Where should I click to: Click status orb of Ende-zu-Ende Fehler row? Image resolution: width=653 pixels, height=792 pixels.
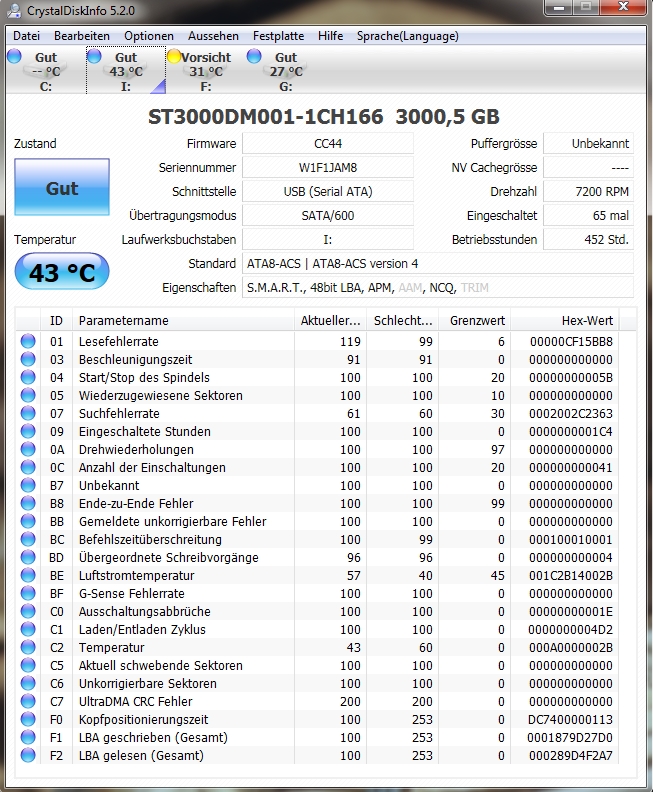(x=28, y=504)
